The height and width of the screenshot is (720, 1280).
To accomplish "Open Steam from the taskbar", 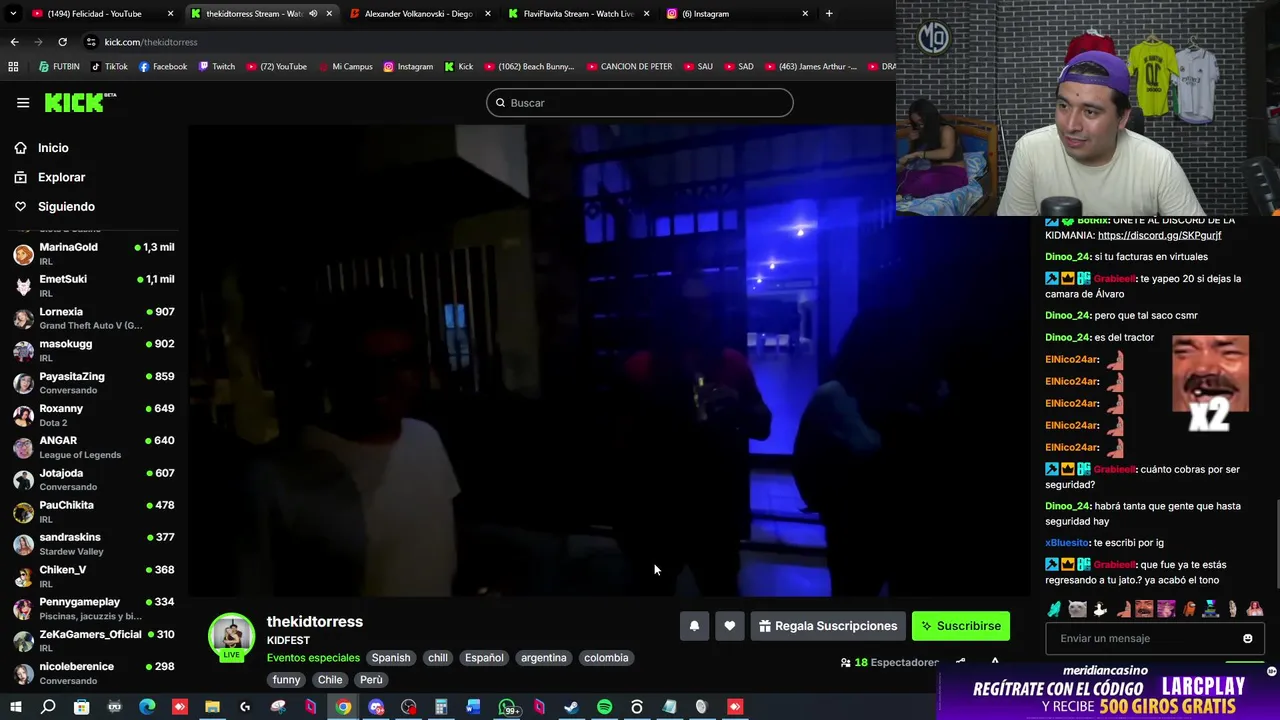I will tap(571, 707).
